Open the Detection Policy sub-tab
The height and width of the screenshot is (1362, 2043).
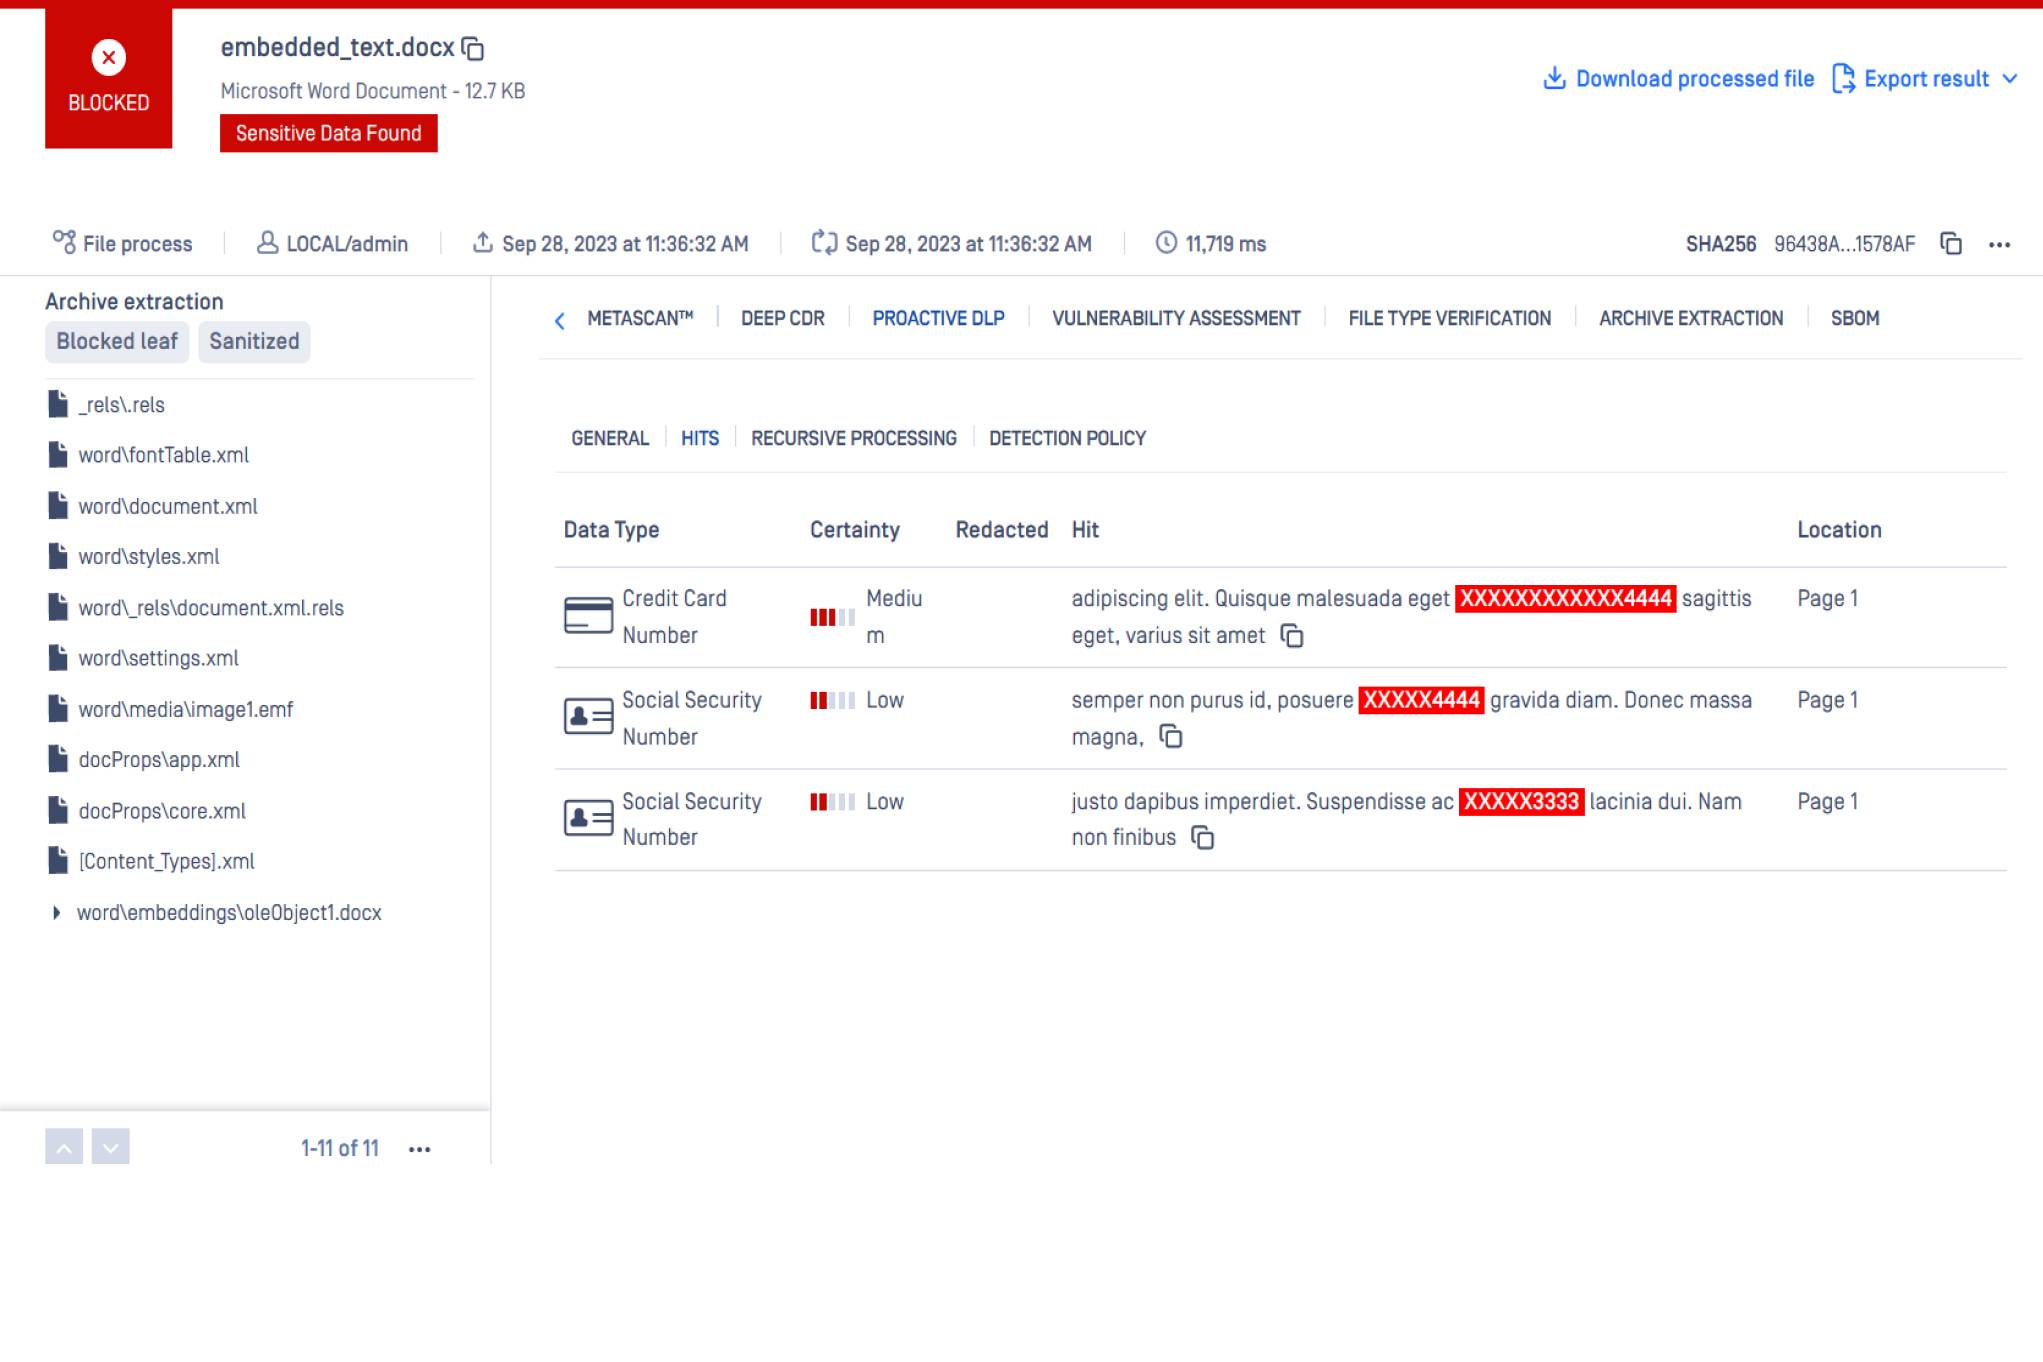[1067, 439]
